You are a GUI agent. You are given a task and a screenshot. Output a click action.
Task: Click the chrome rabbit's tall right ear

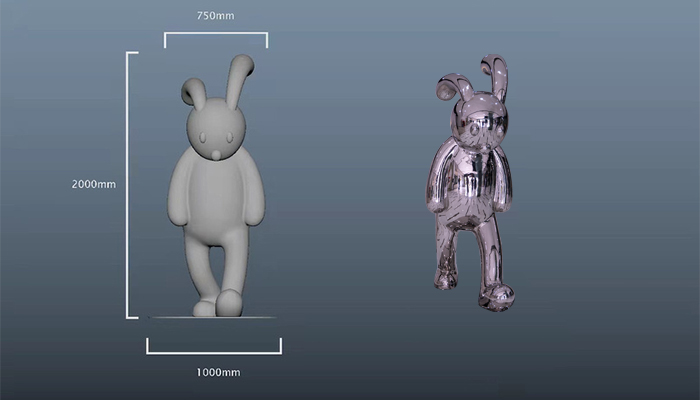click(496, 77)
